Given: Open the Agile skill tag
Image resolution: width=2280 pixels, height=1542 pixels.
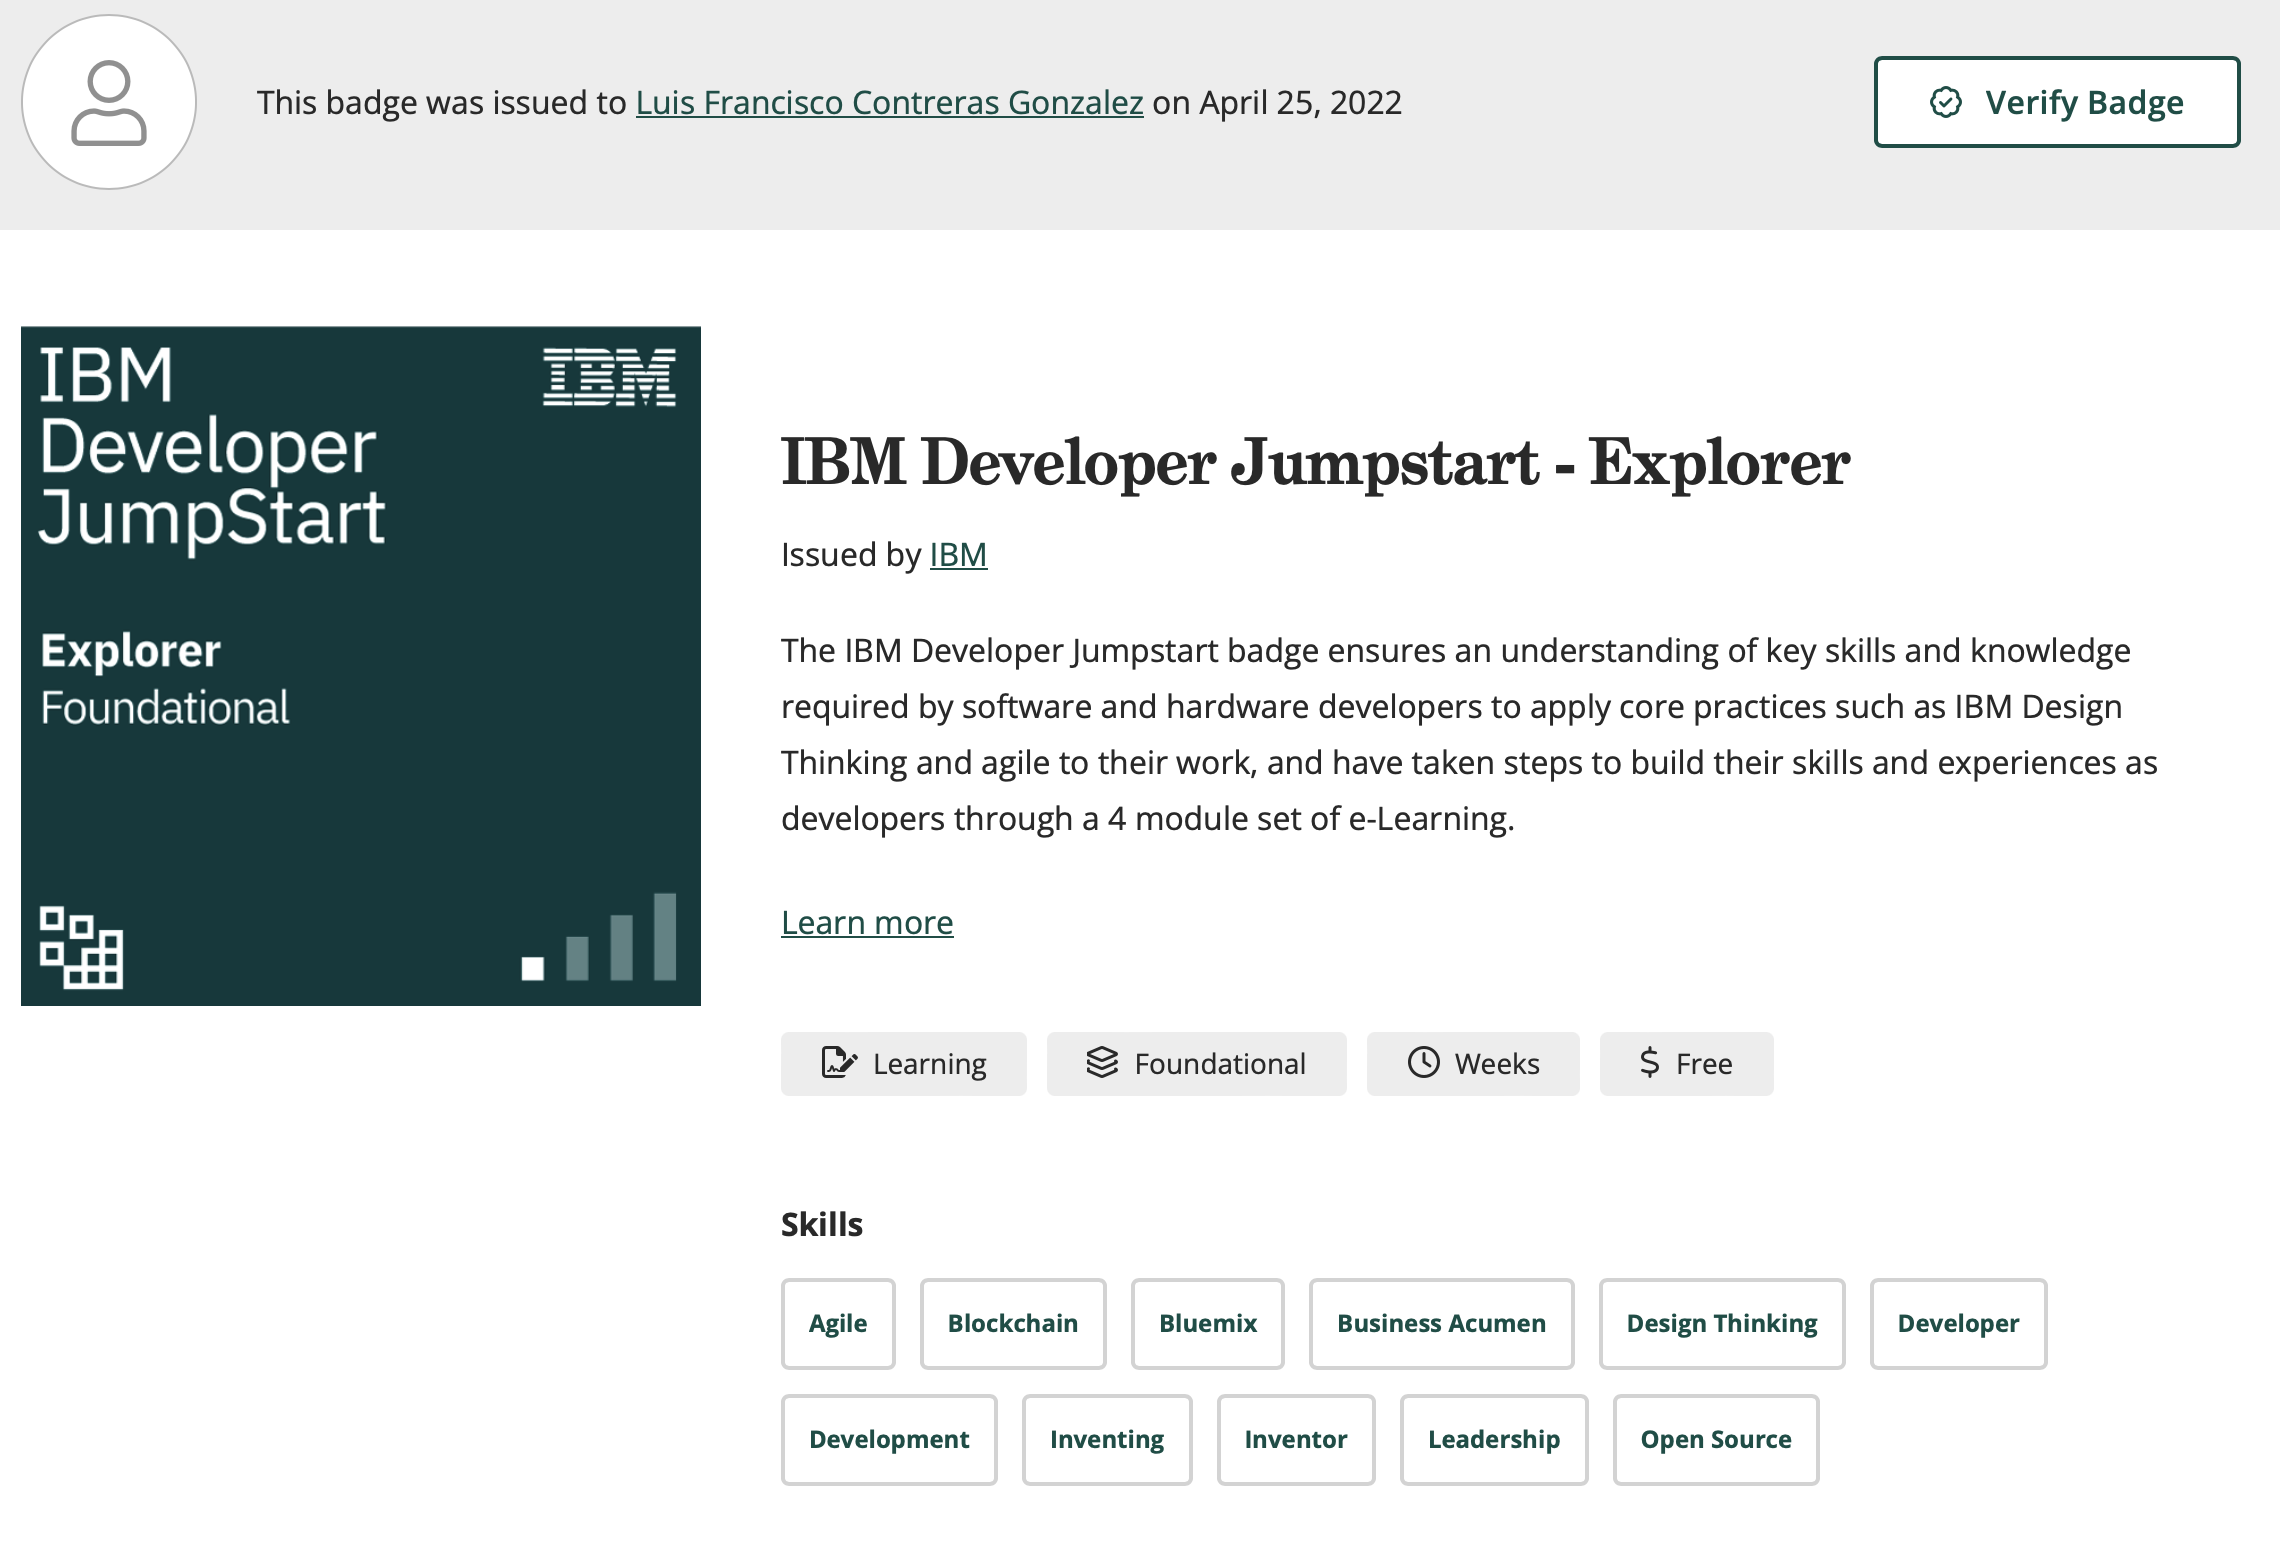Looking at the screenshot, I should tap(838, 1323).
